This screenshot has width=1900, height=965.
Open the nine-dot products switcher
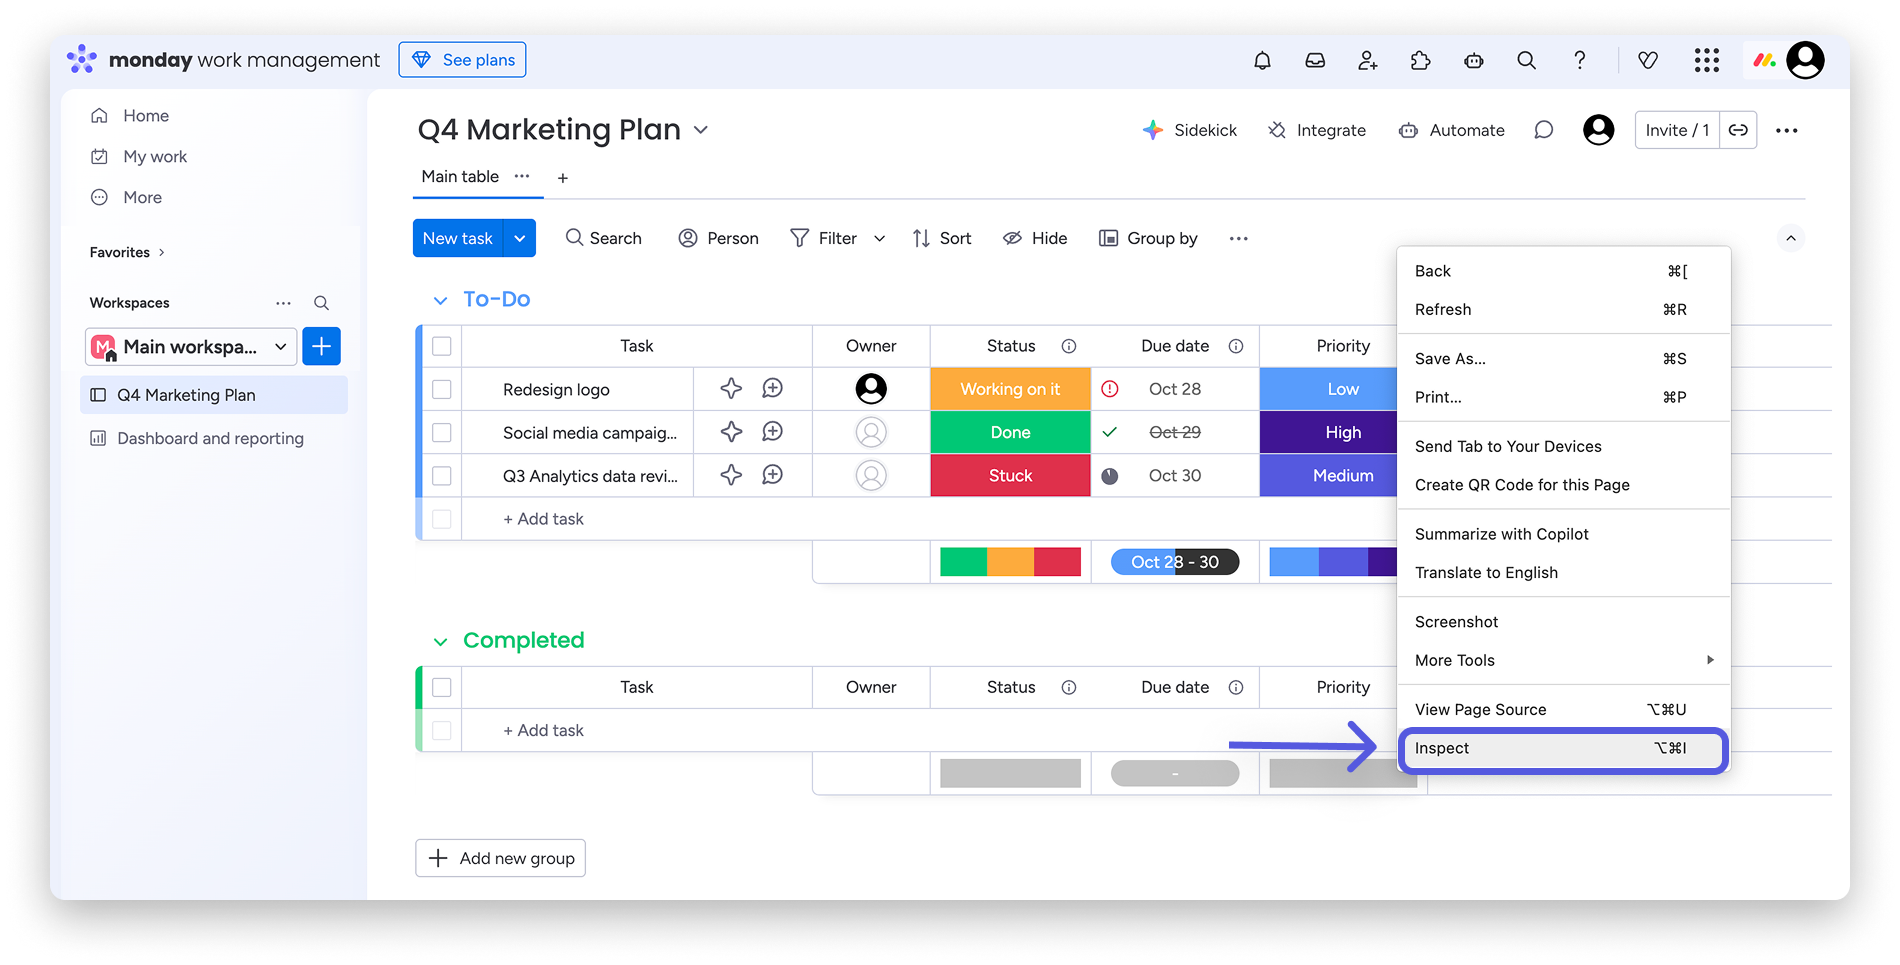tap(1707, 60)
